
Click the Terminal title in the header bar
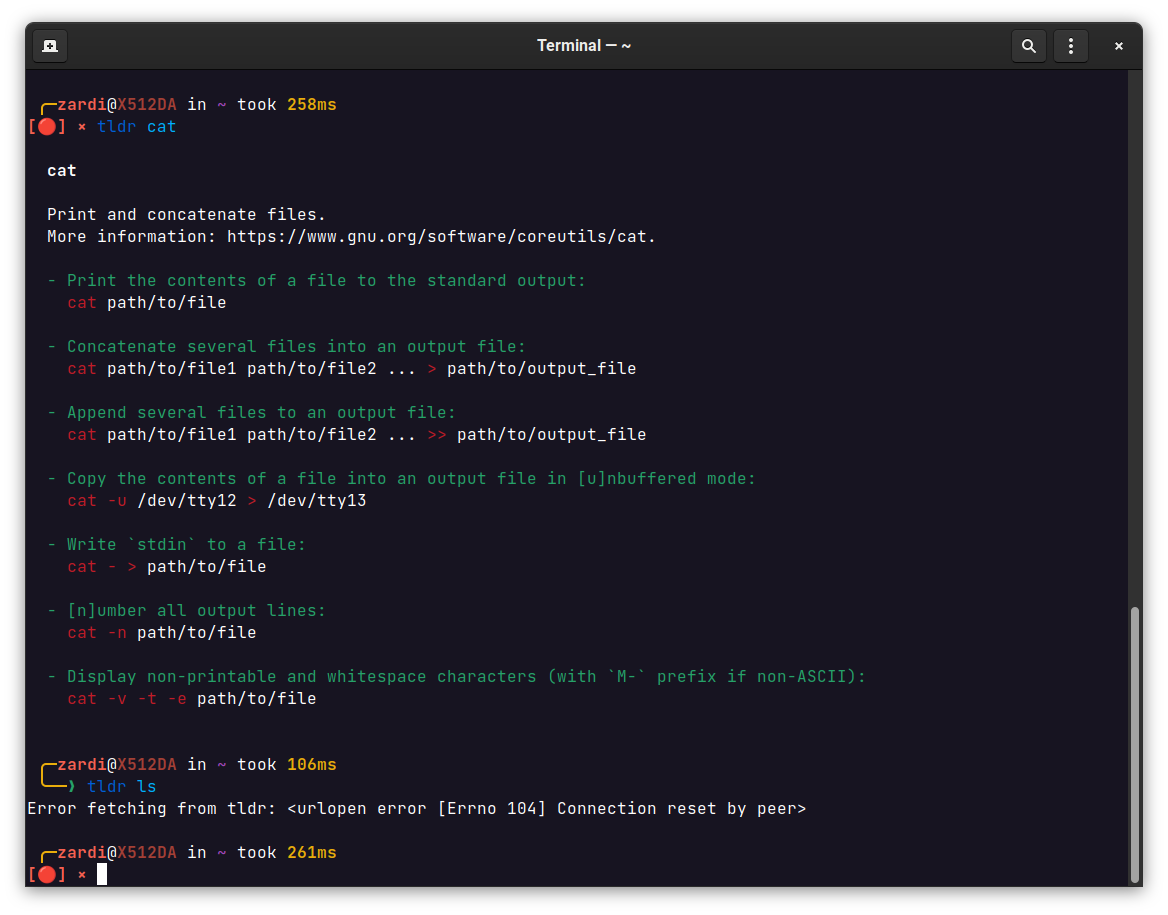coord(584,45)
